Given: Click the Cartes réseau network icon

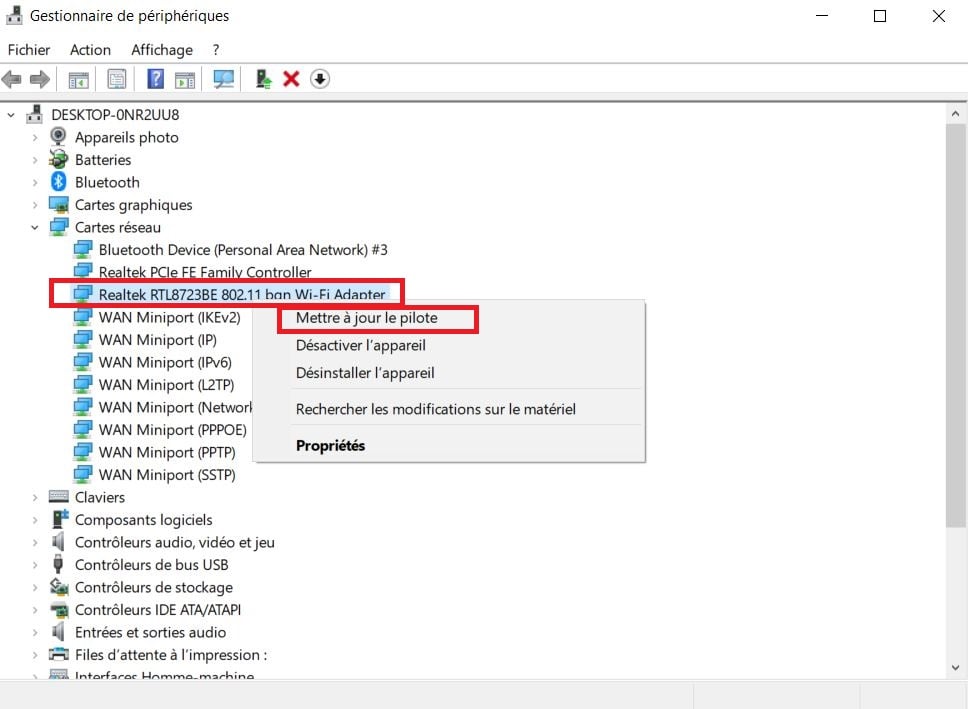Looking at the screenshot, I should pos(59,227).
